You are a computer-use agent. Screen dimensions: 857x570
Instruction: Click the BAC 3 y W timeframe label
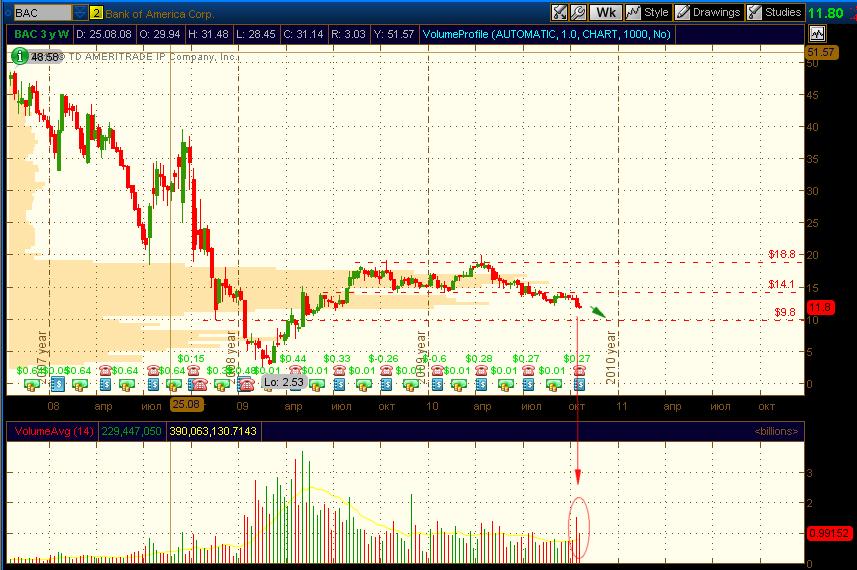point(40,34)
